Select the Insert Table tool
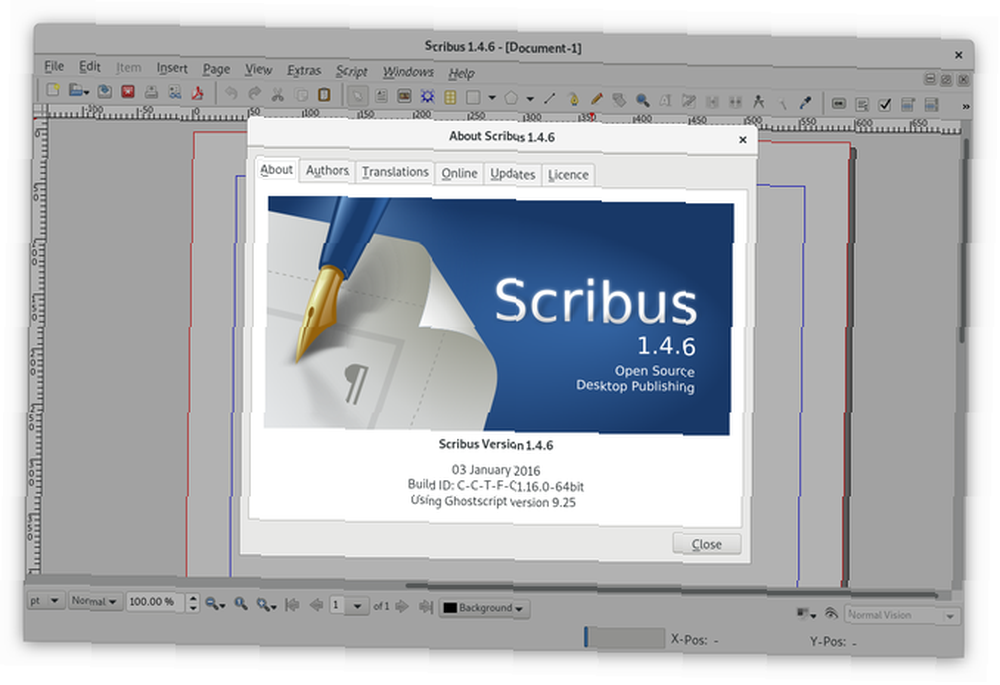This screenshot has height=685, width=1000. (450, 97)
